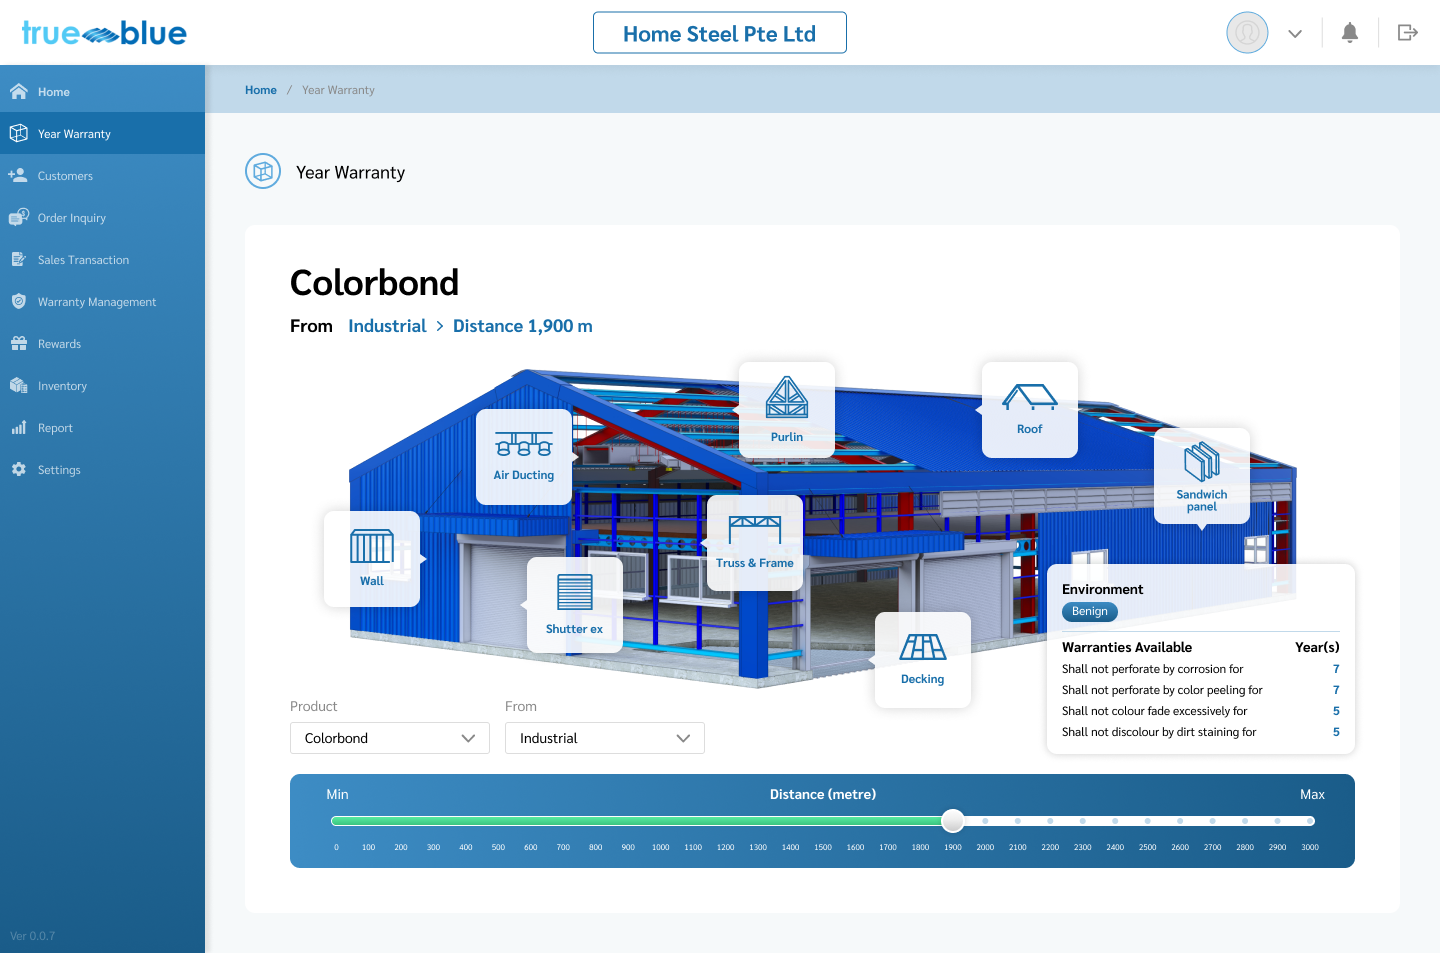Open Customers menu item
1440x953 pixels.
click(x=102, y=176)
